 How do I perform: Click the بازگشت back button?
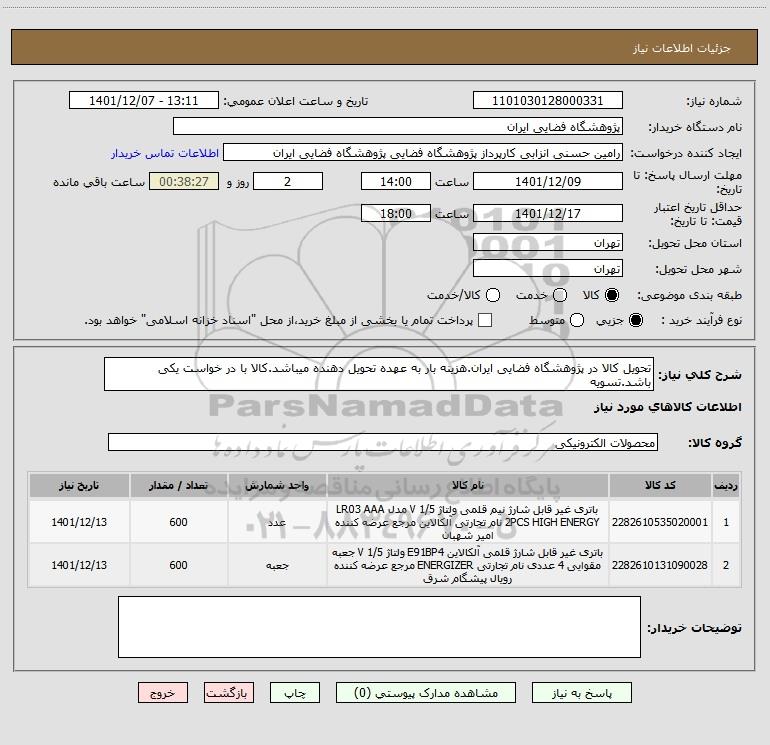[x=229, y=693]
